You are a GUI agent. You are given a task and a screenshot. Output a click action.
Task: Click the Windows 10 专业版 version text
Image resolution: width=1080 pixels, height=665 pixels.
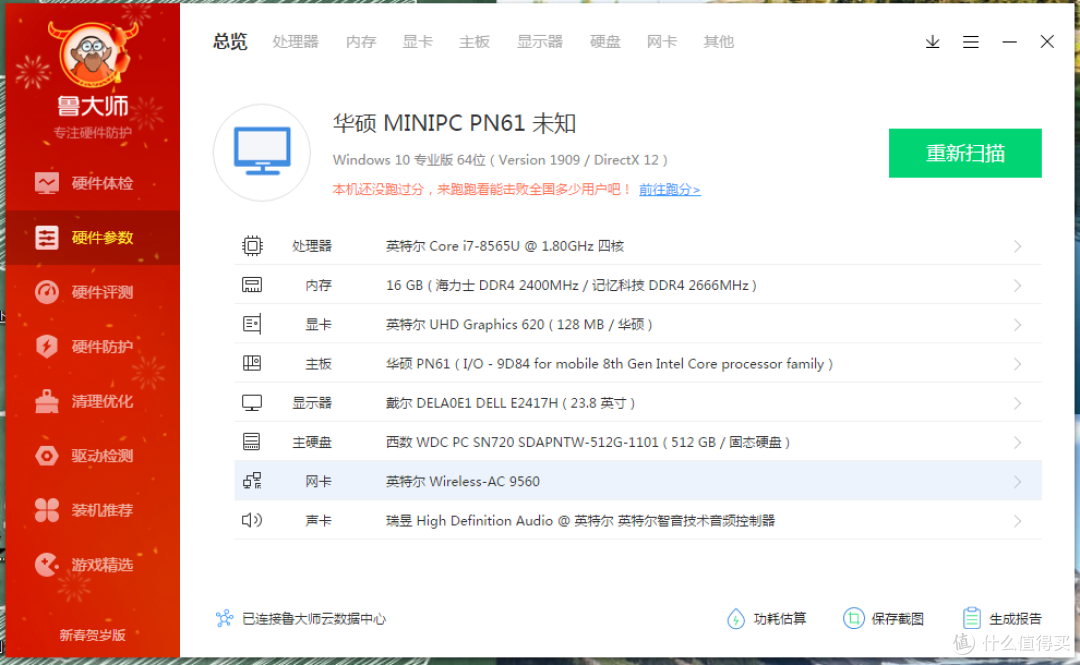pyautogui.click(x=500, y=160)
